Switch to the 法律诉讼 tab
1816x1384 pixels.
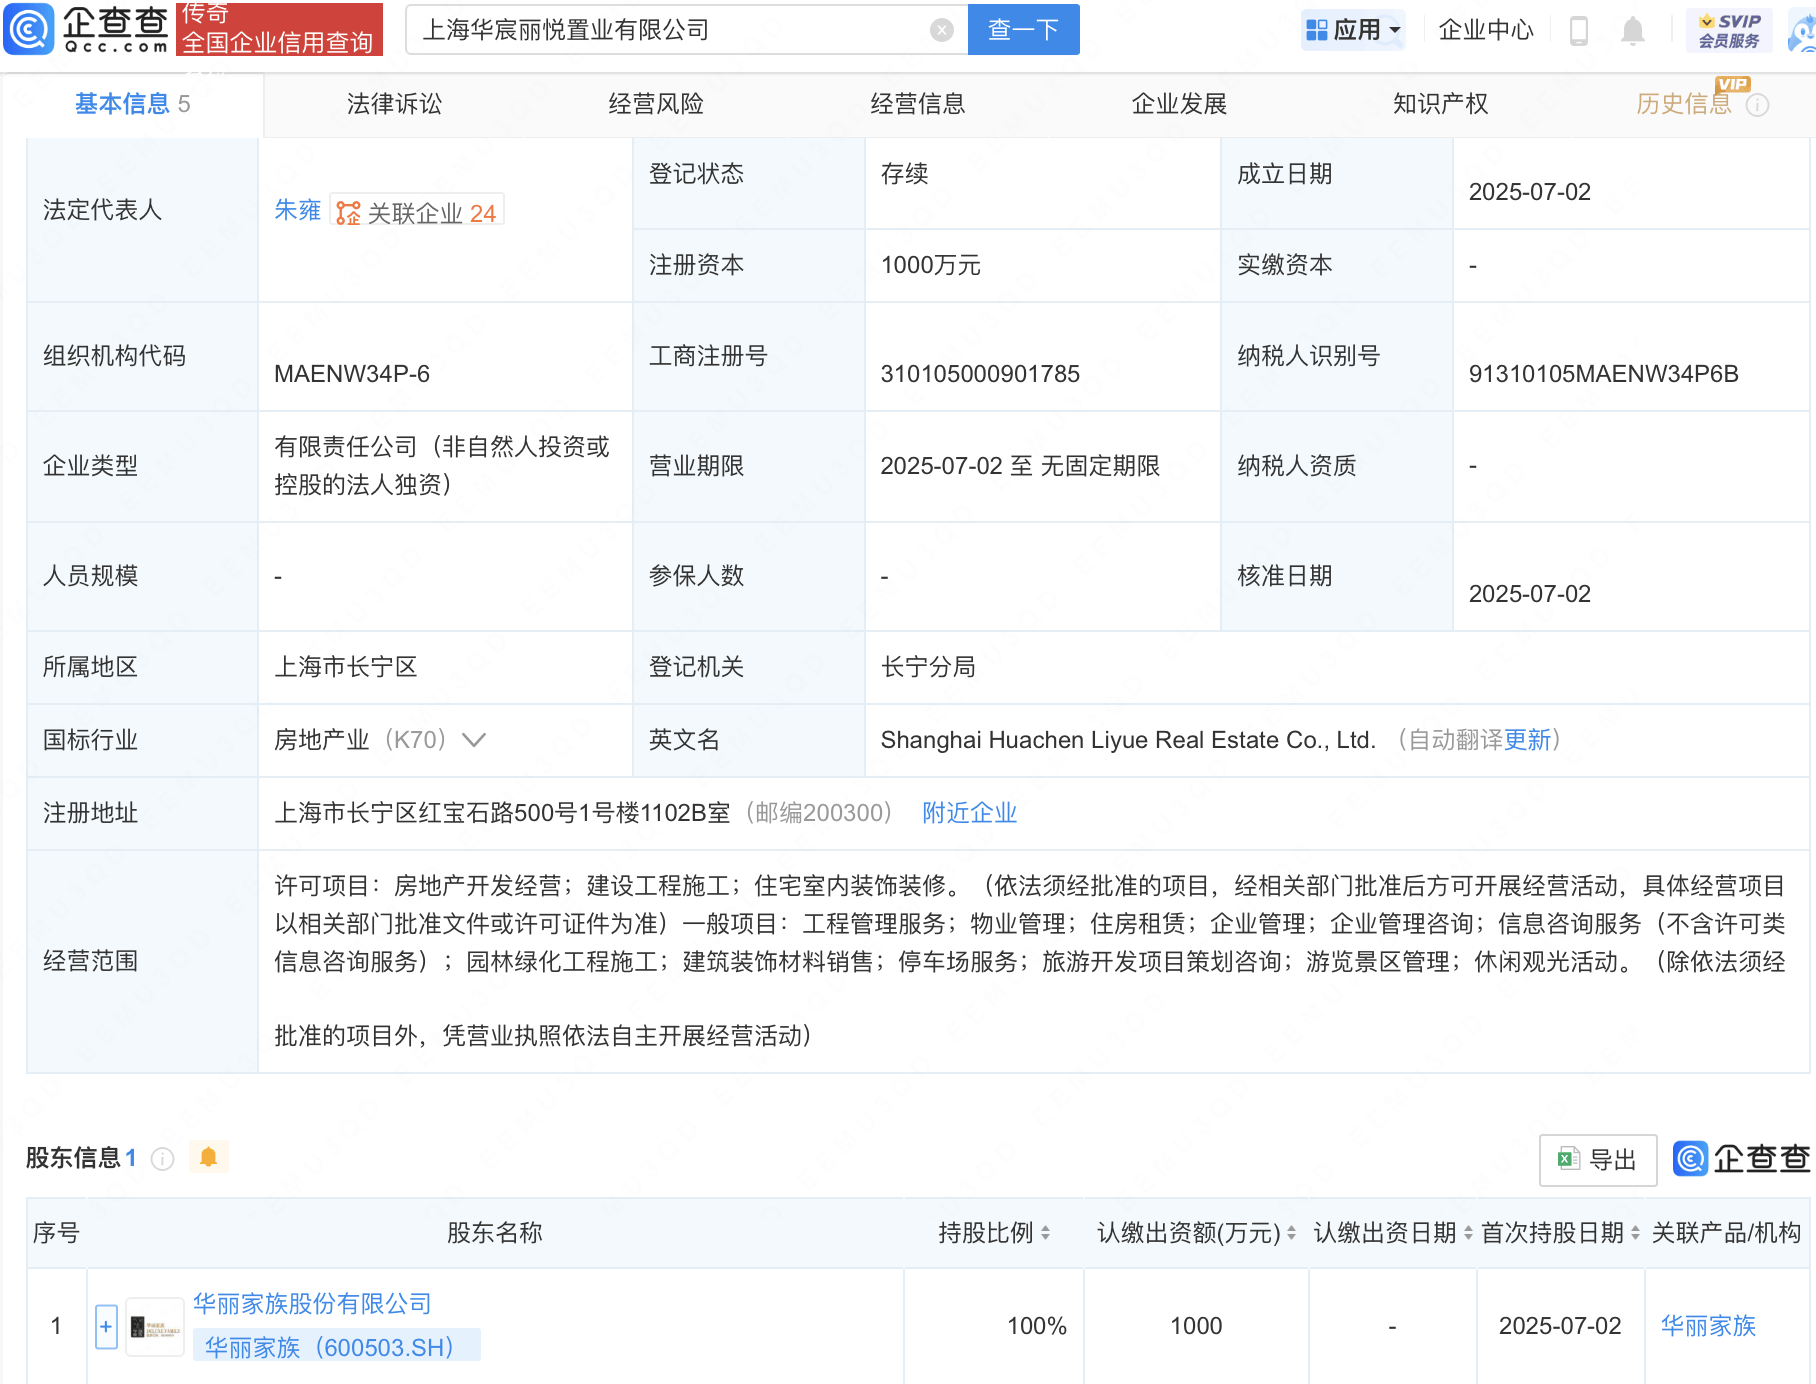point(394,104)
